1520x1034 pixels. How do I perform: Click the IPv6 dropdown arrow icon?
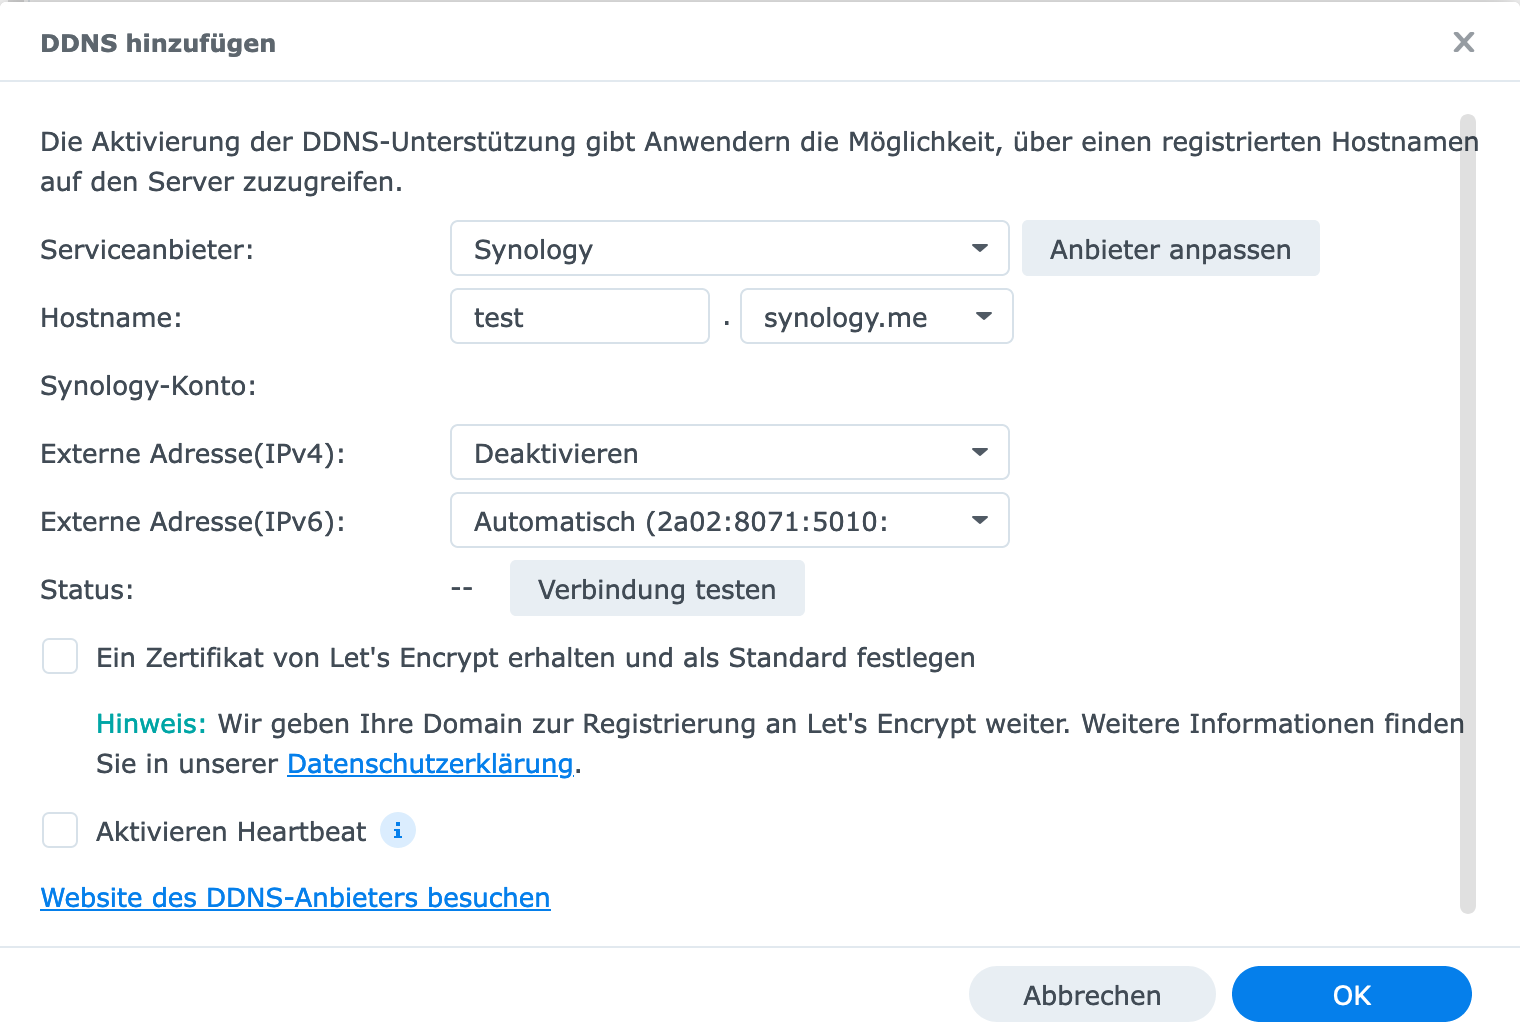[980, 521]
